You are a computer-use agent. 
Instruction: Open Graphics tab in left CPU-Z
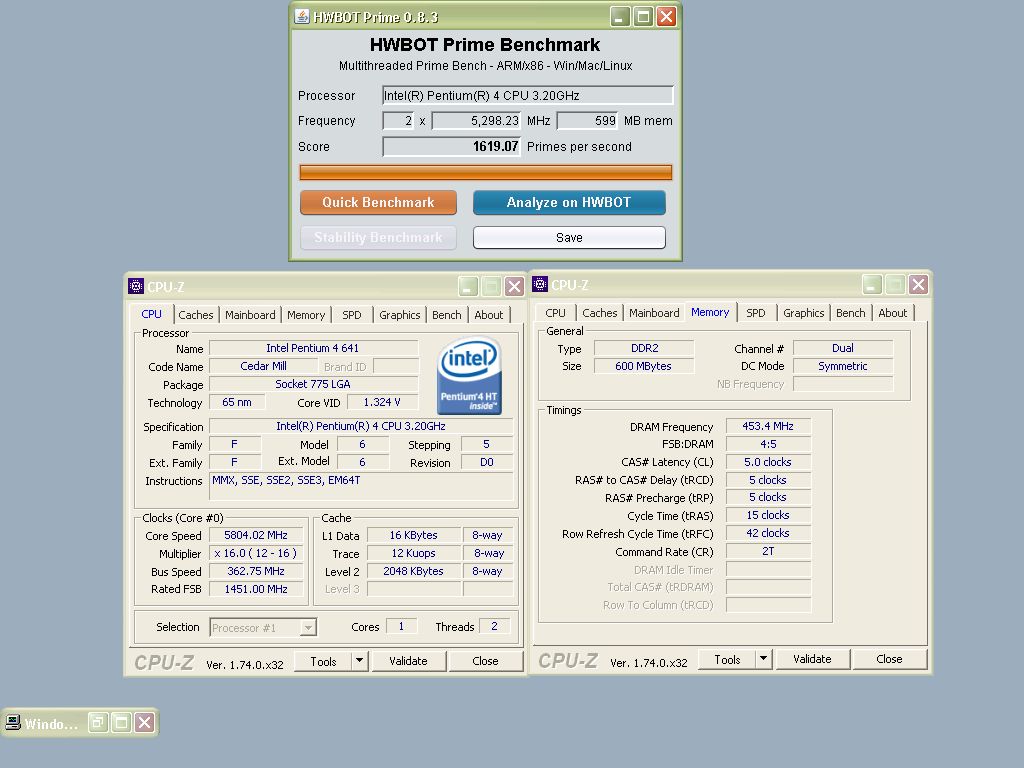(x=400, y=315)
